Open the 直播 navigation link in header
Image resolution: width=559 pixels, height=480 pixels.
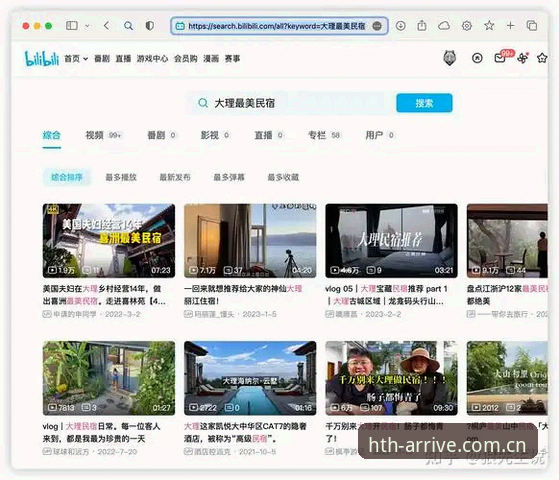tap(123, 58)
